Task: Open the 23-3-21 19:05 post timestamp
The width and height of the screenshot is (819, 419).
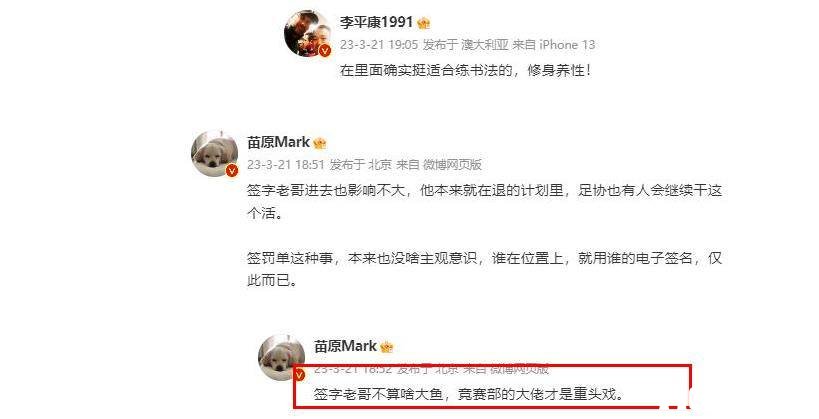Action: 379,45
